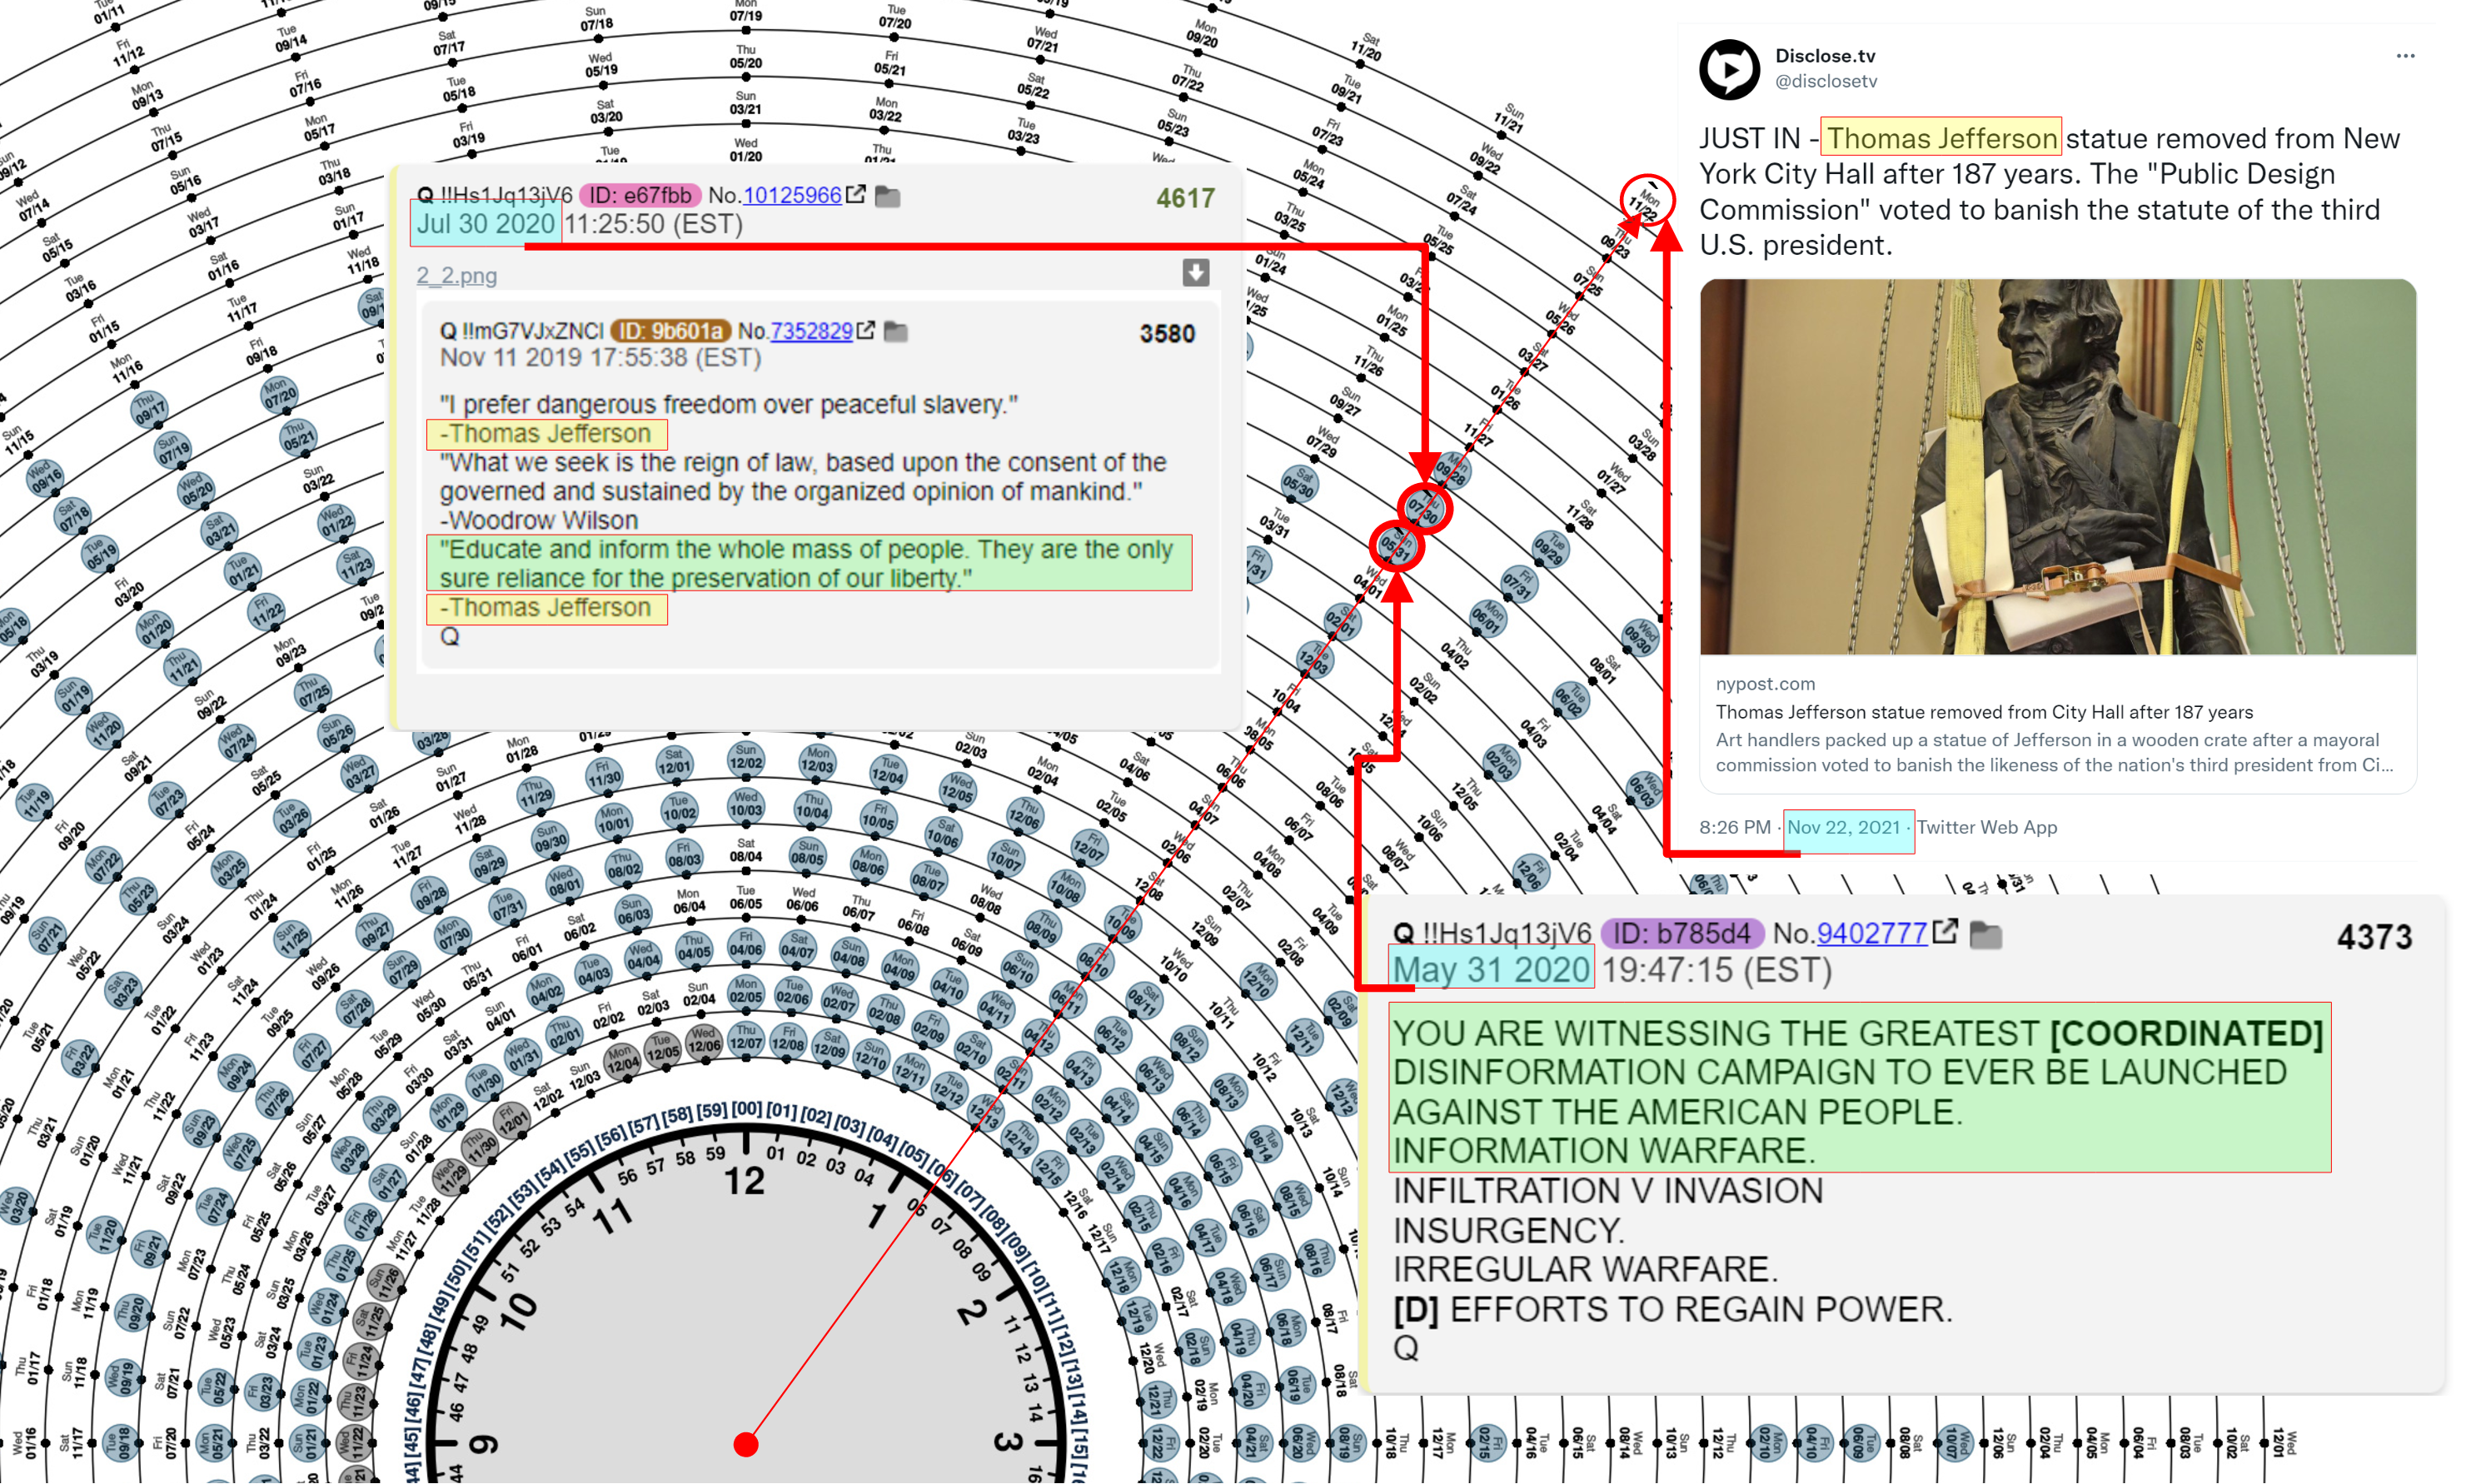Click the Wed 10/03 date circle

point(745,806)
